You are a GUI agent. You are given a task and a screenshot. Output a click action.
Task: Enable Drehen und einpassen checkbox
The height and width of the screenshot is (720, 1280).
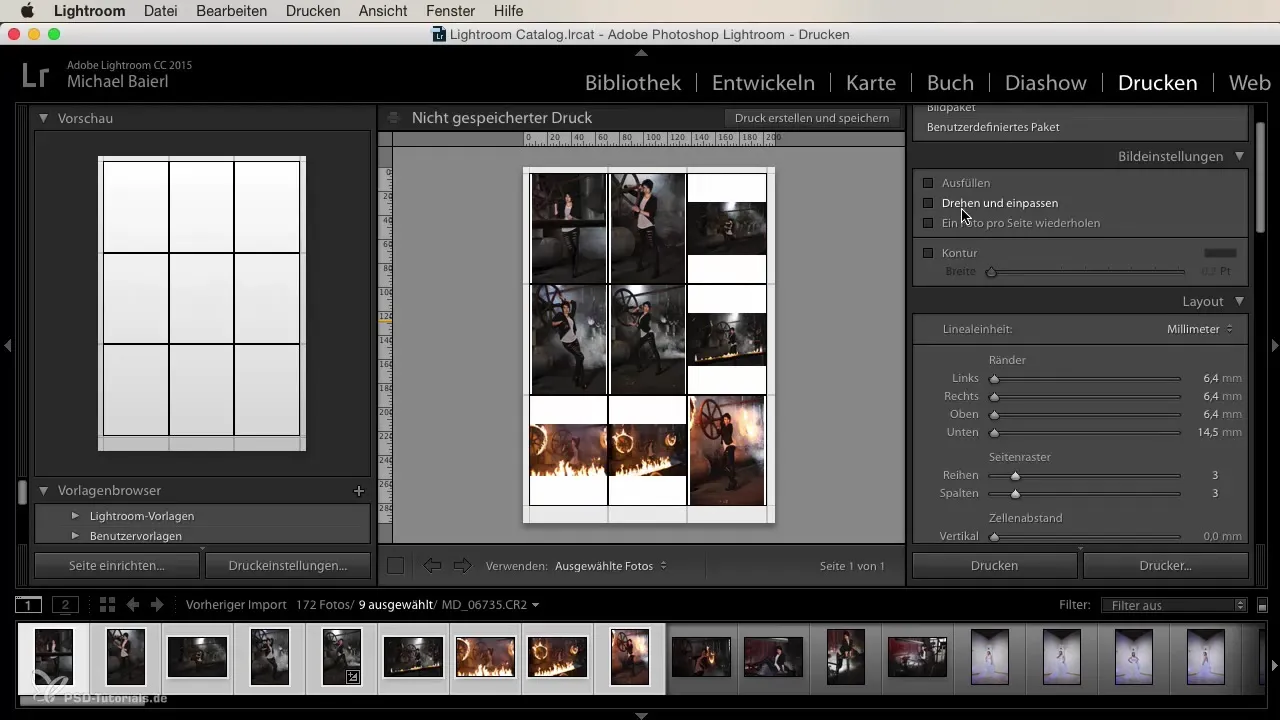coord(928,203)
